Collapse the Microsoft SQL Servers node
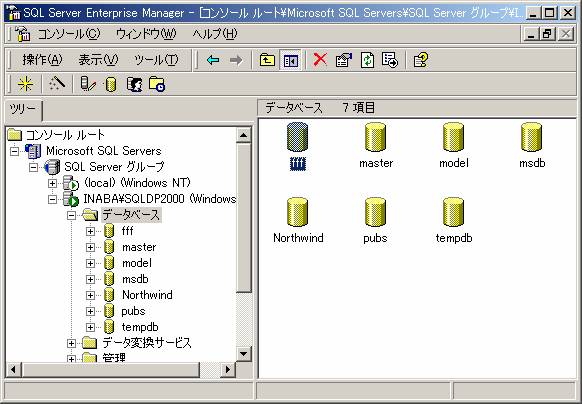This screenshot has height=404, width=582. point(14,152)
